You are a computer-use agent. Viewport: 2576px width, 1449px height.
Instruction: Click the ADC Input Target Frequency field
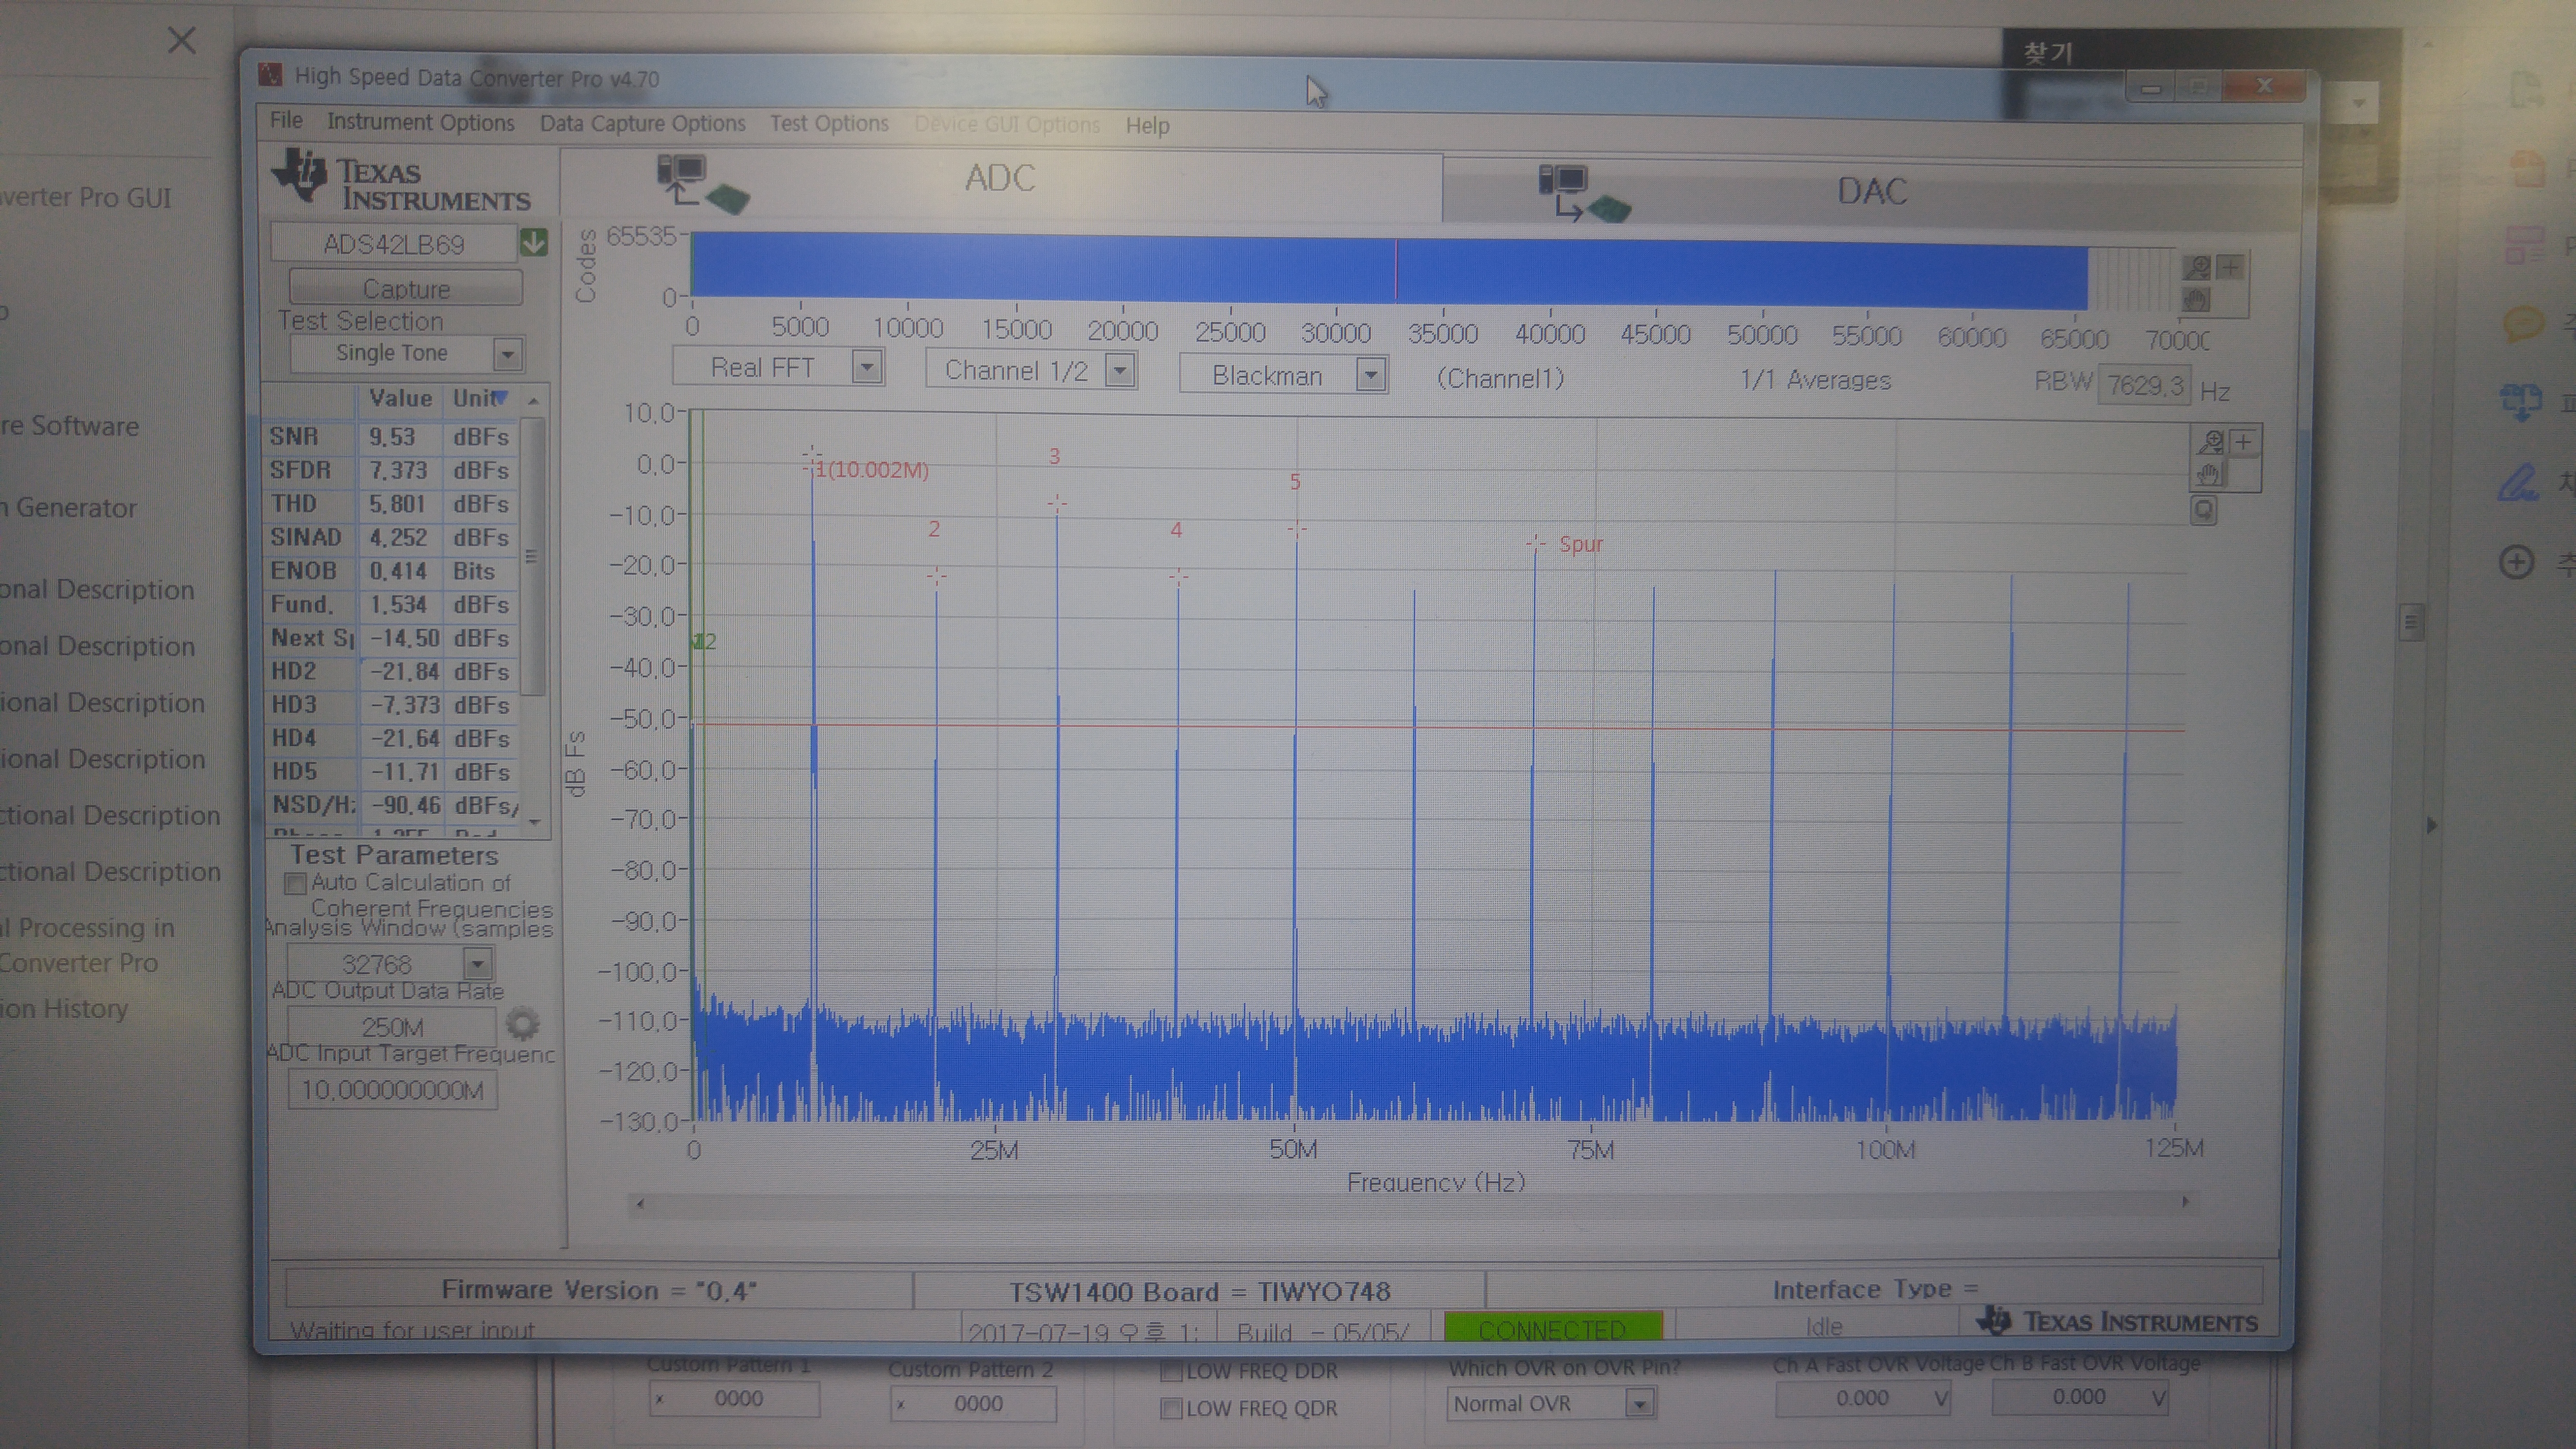pyautogui.click(x=392, y=1090)
